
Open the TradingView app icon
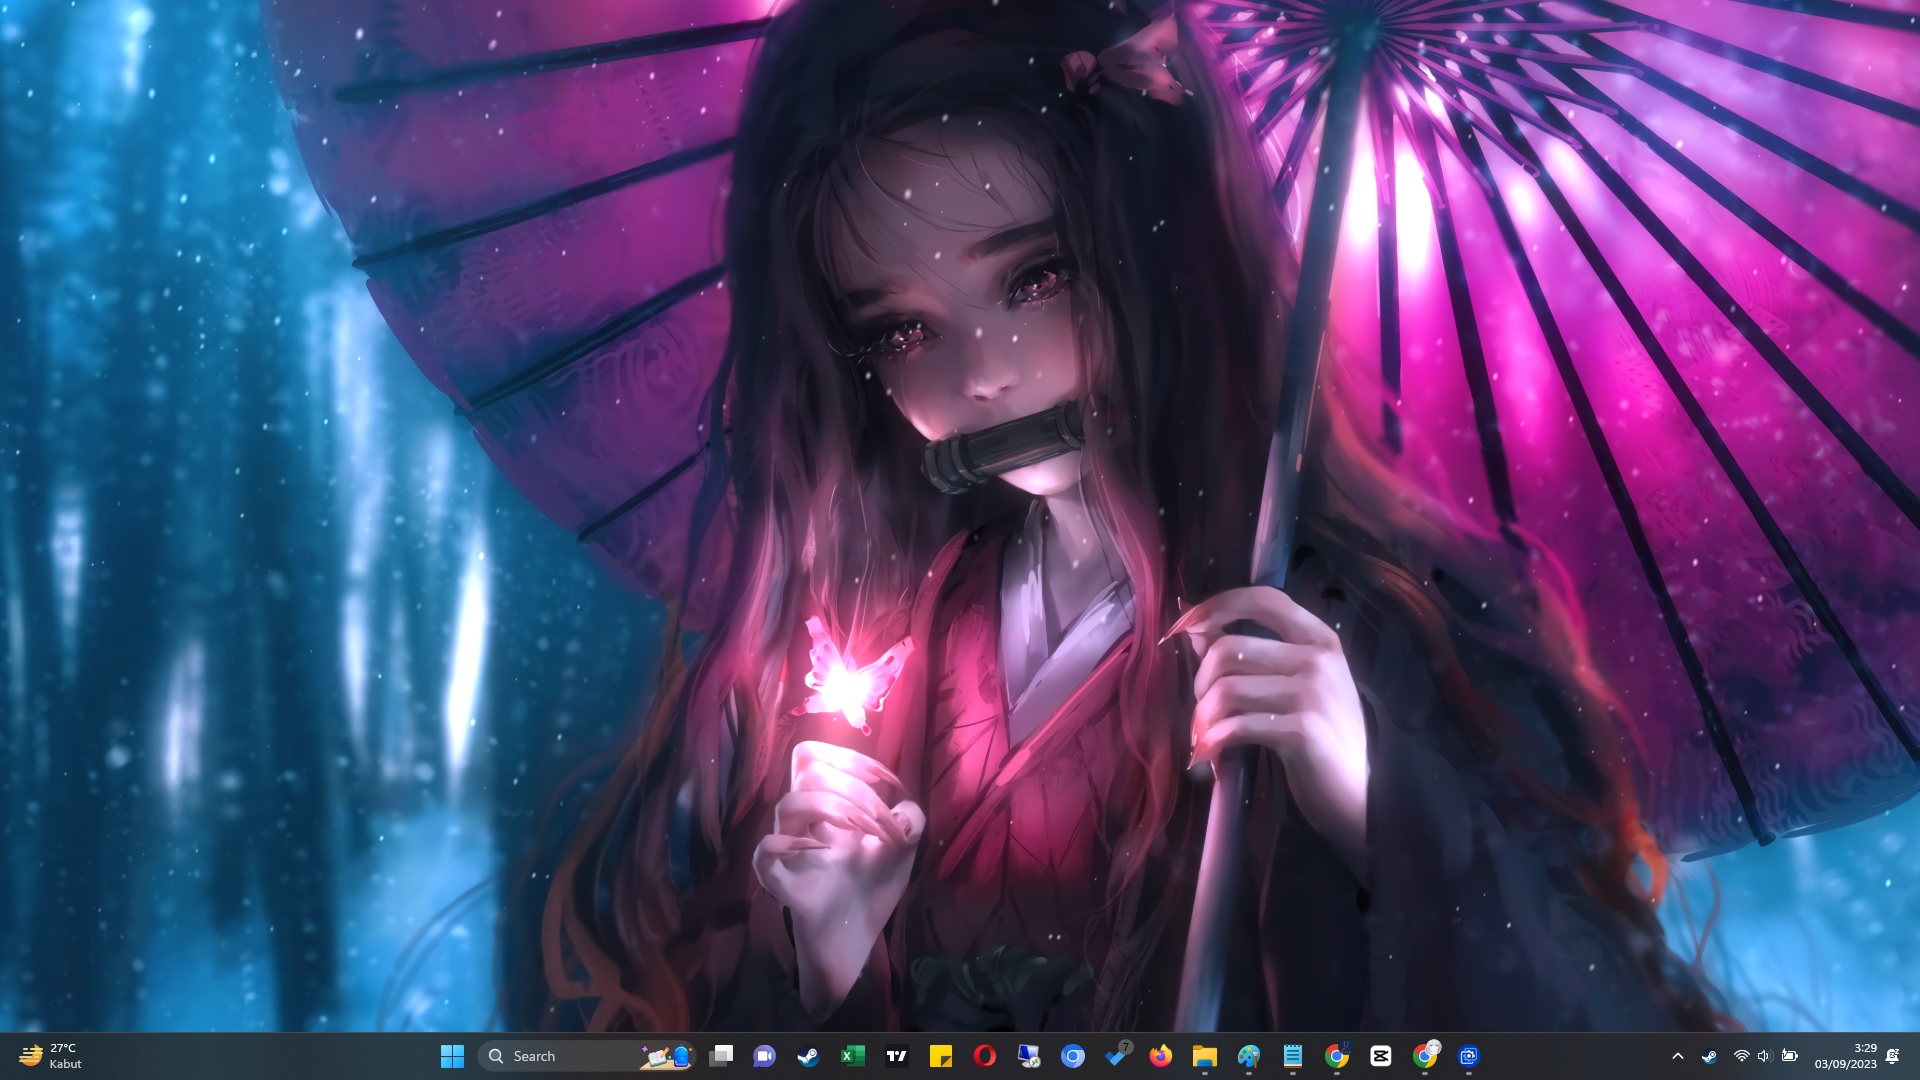(897, 1056)
